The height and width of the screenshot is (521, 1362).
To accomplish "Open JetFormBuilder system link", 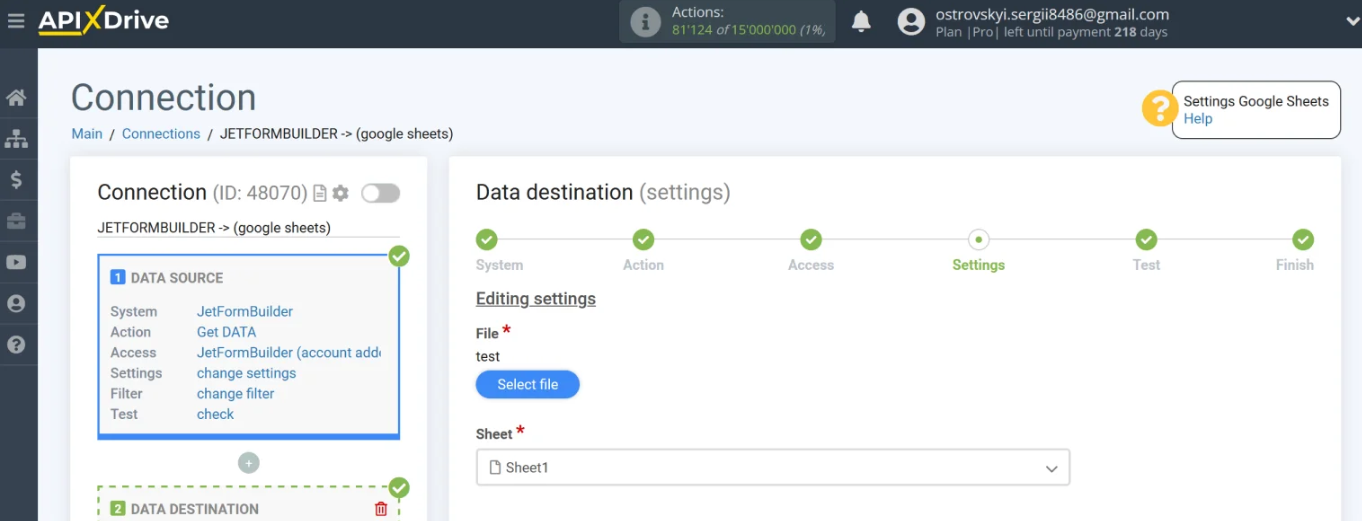I will pos(245,311).
